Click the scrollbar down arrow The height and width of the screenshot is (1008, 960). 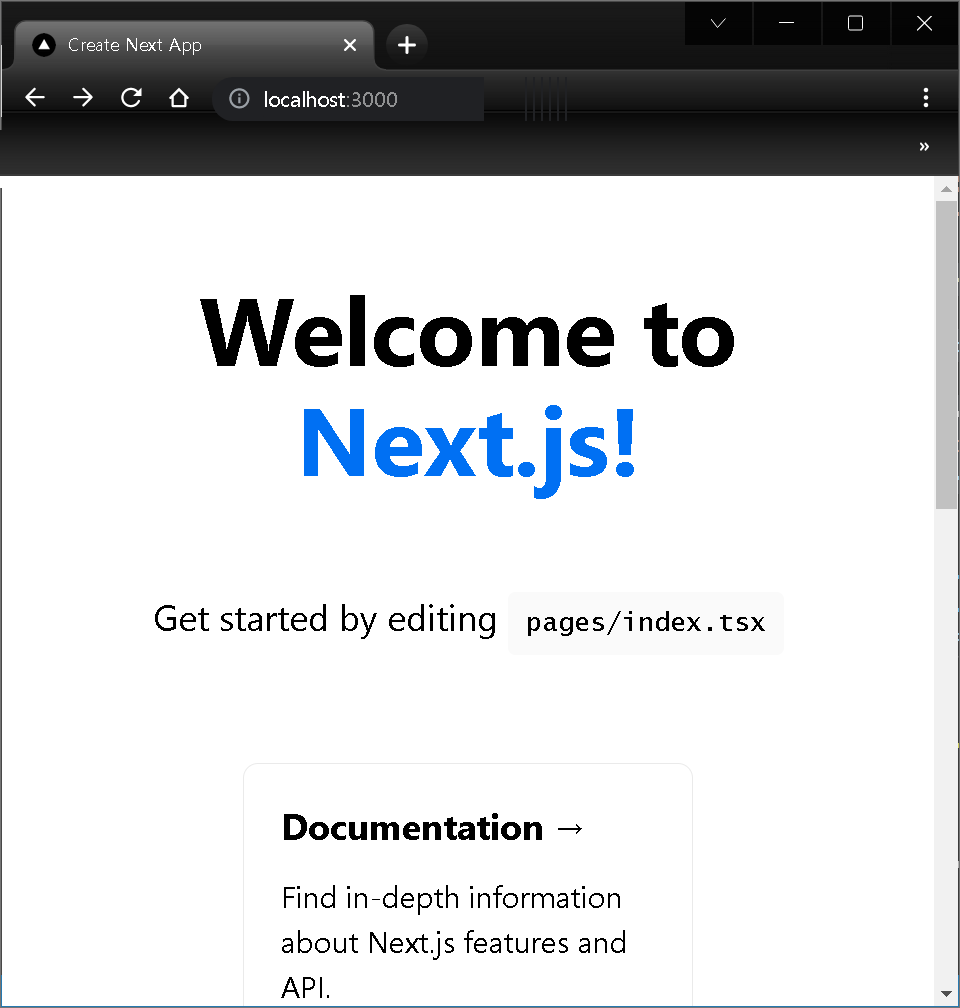[x=946, y=994]
